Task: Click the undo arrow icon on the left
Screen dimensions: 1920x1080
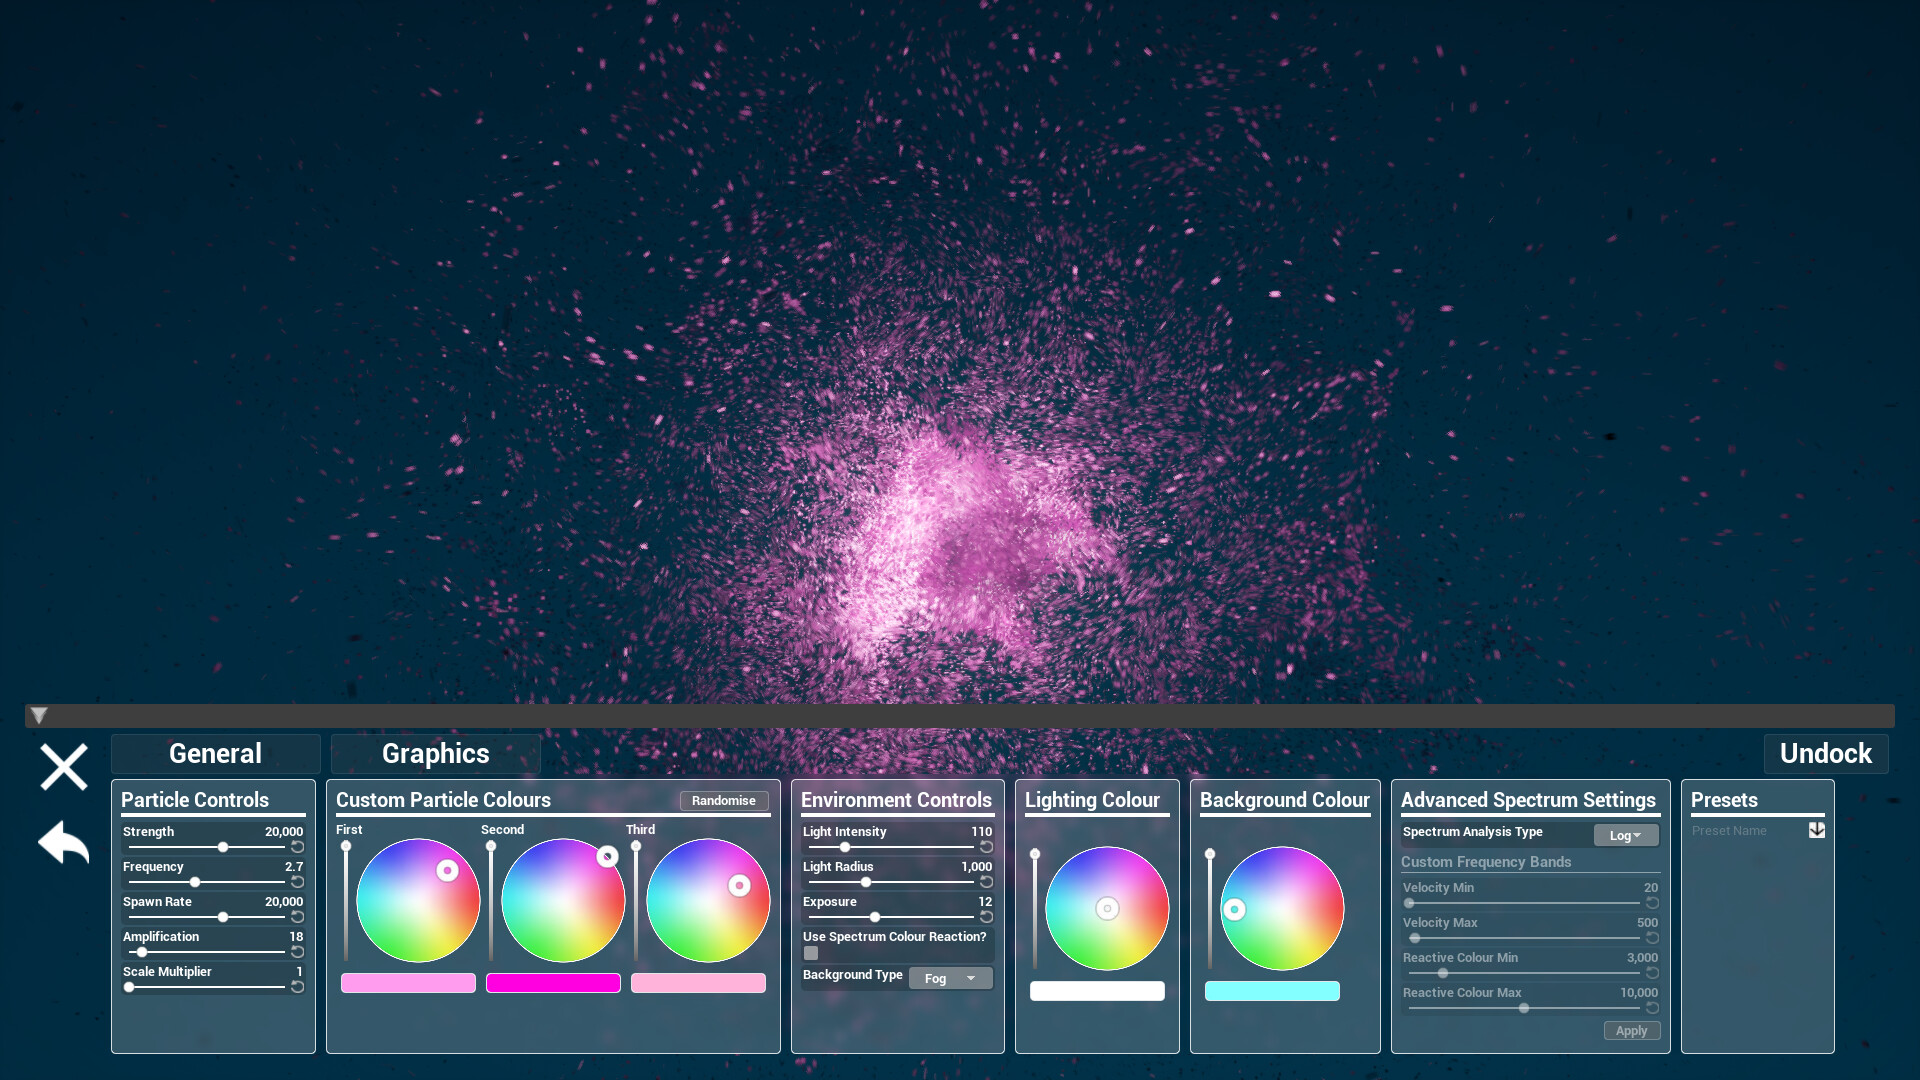Action: (x=62, y=843)
